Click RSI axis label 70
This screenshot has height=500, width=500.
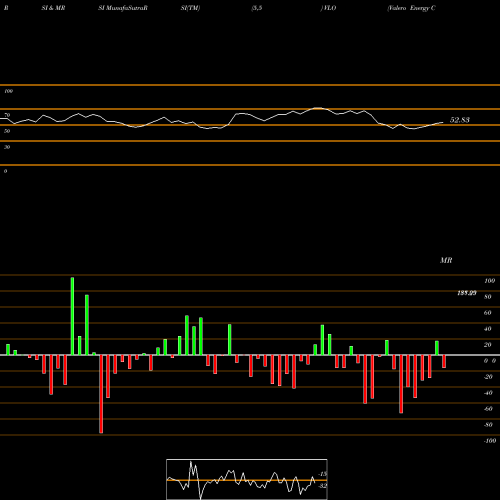[x=7, y=115]
